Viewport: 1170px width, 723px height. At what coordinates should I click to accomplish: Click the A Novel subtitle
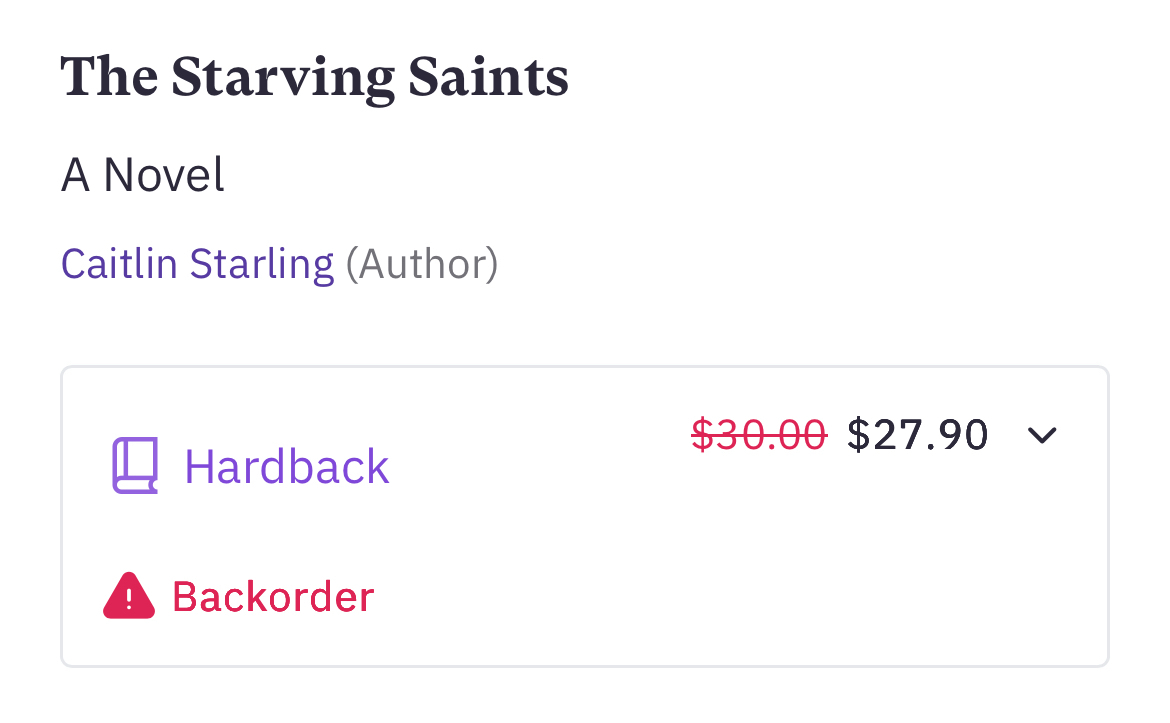(143, 175)
